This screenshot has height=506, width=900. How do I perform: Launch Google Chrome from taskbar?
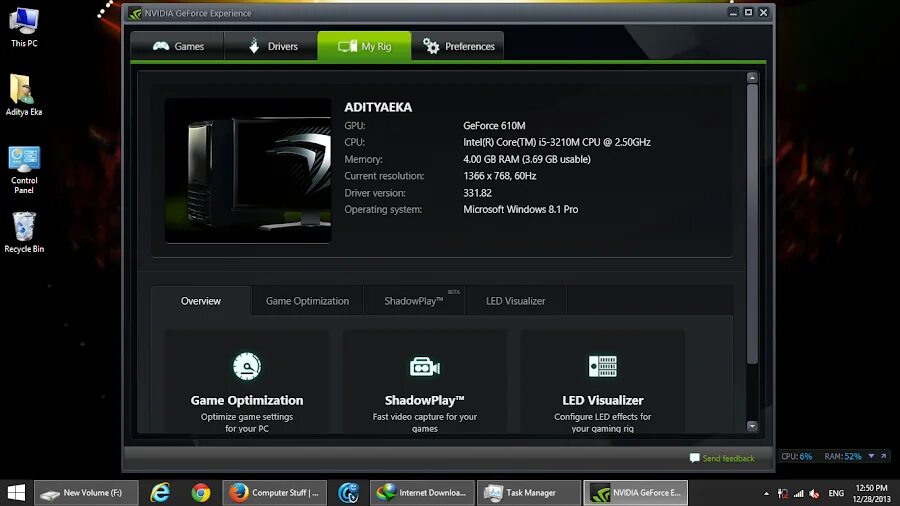(200, 493)
